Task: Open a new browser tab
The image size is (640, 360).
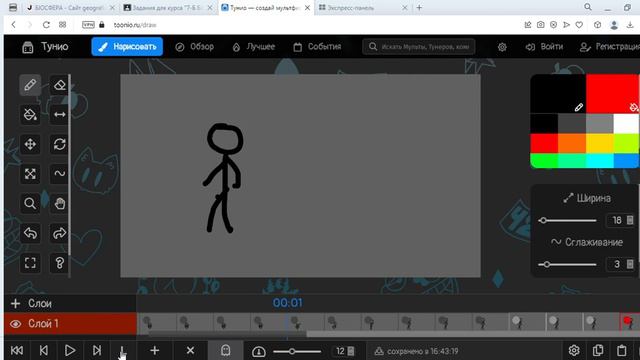Action: point(419,7)
